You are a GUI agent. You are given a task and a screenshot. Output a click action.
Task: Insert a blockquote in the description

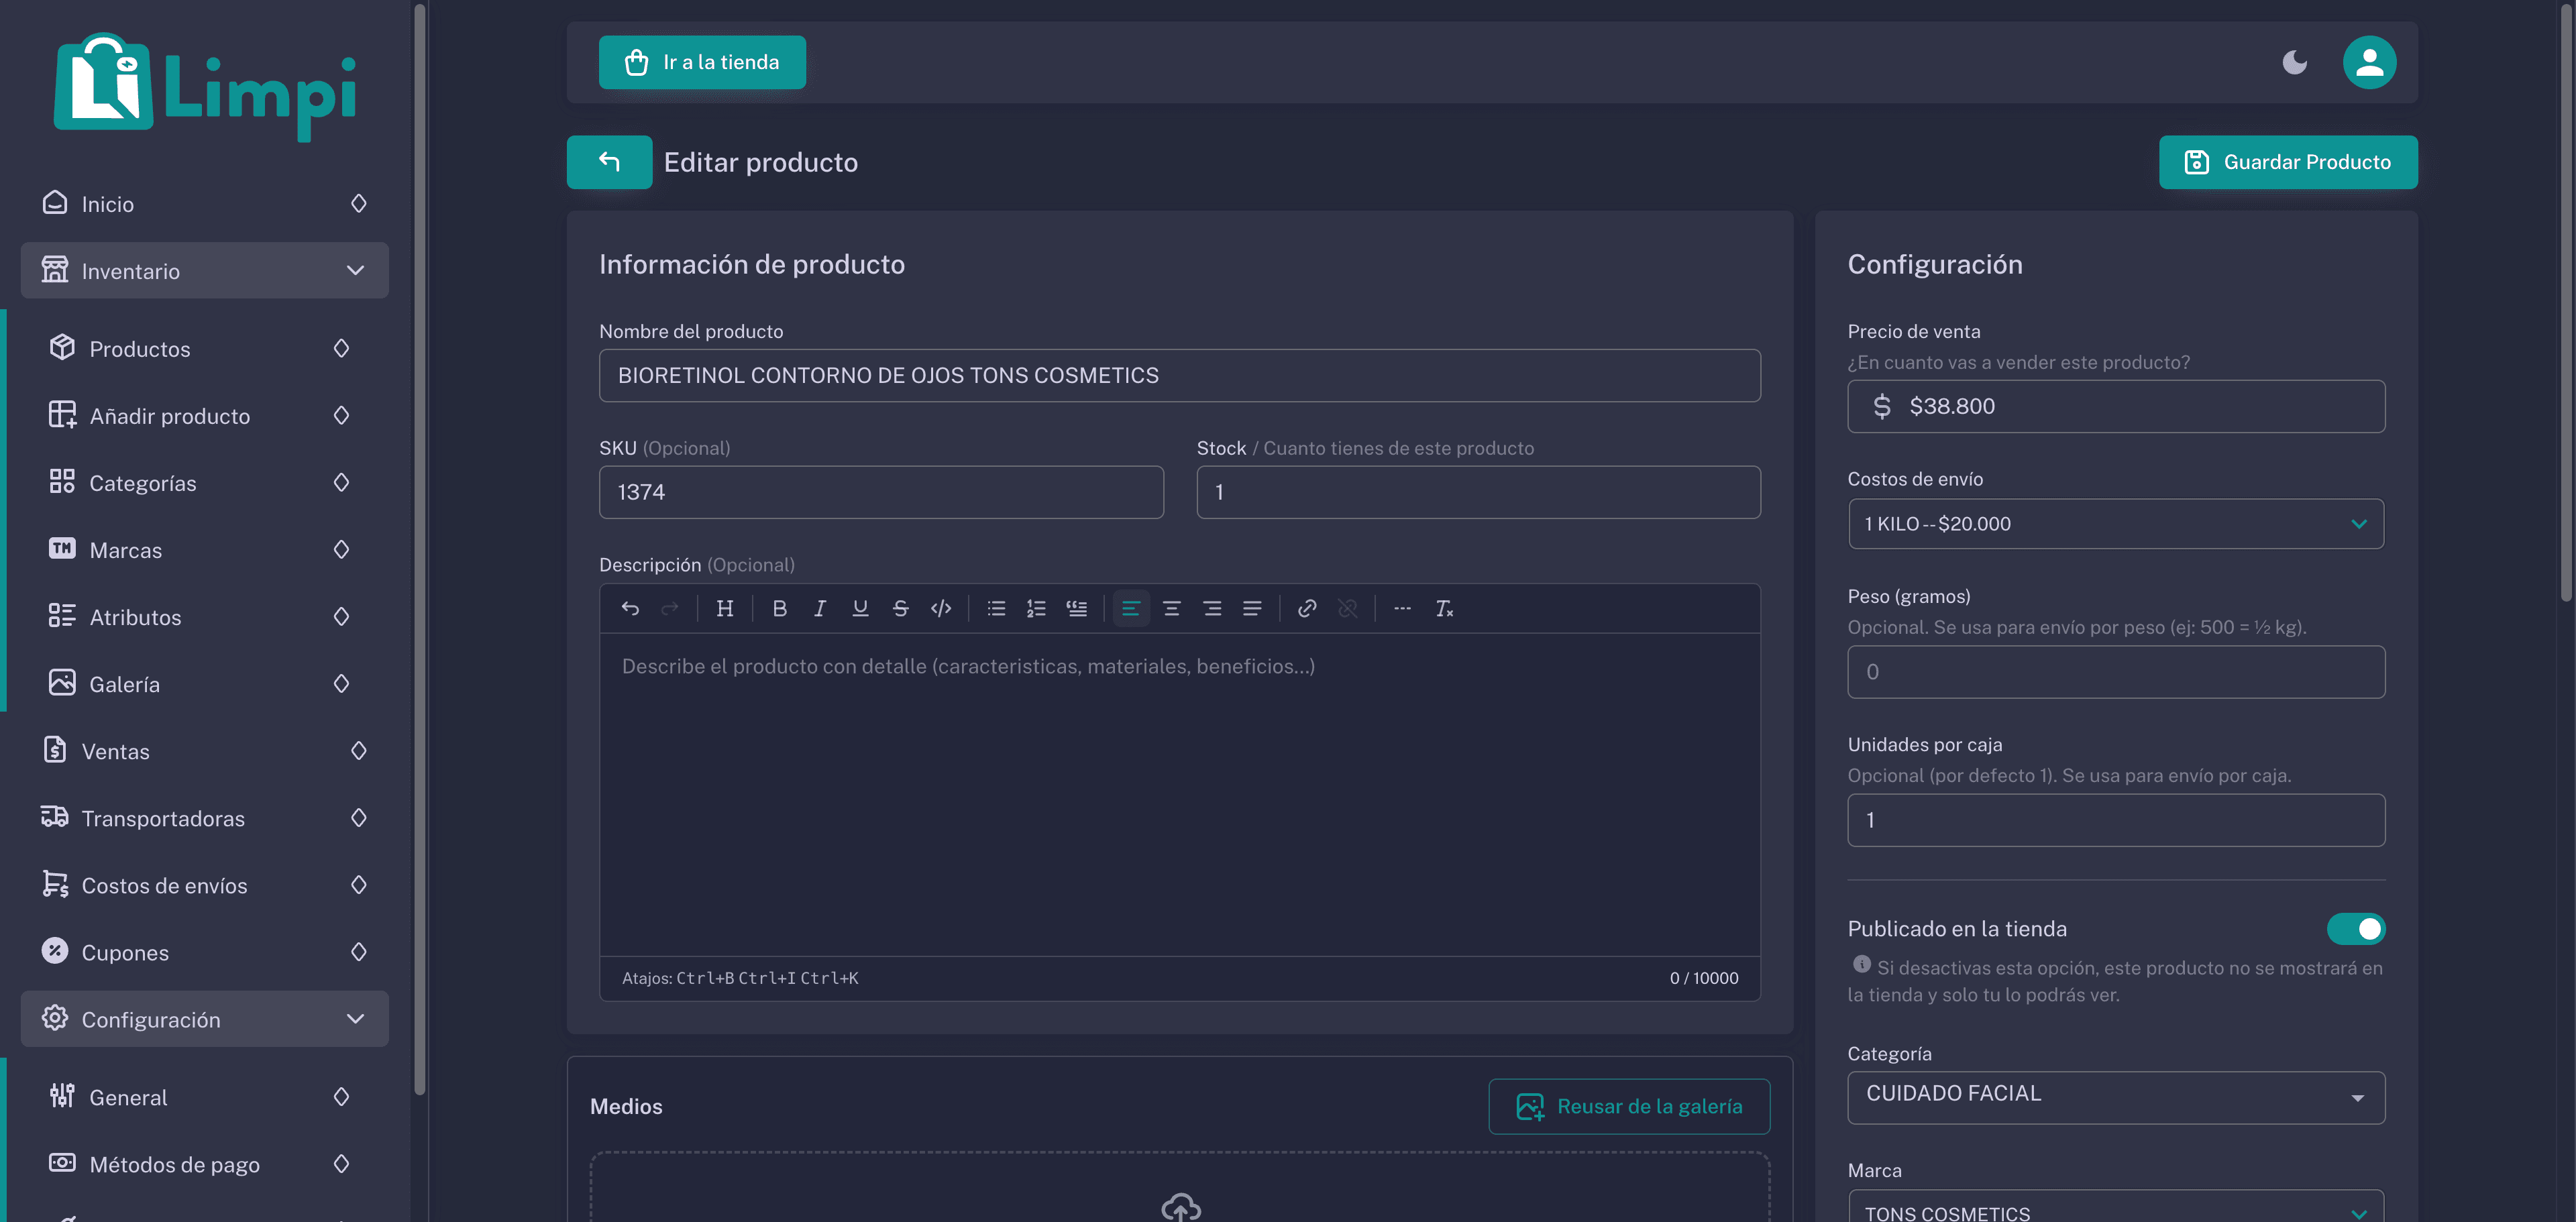[x=1077, y=608]
